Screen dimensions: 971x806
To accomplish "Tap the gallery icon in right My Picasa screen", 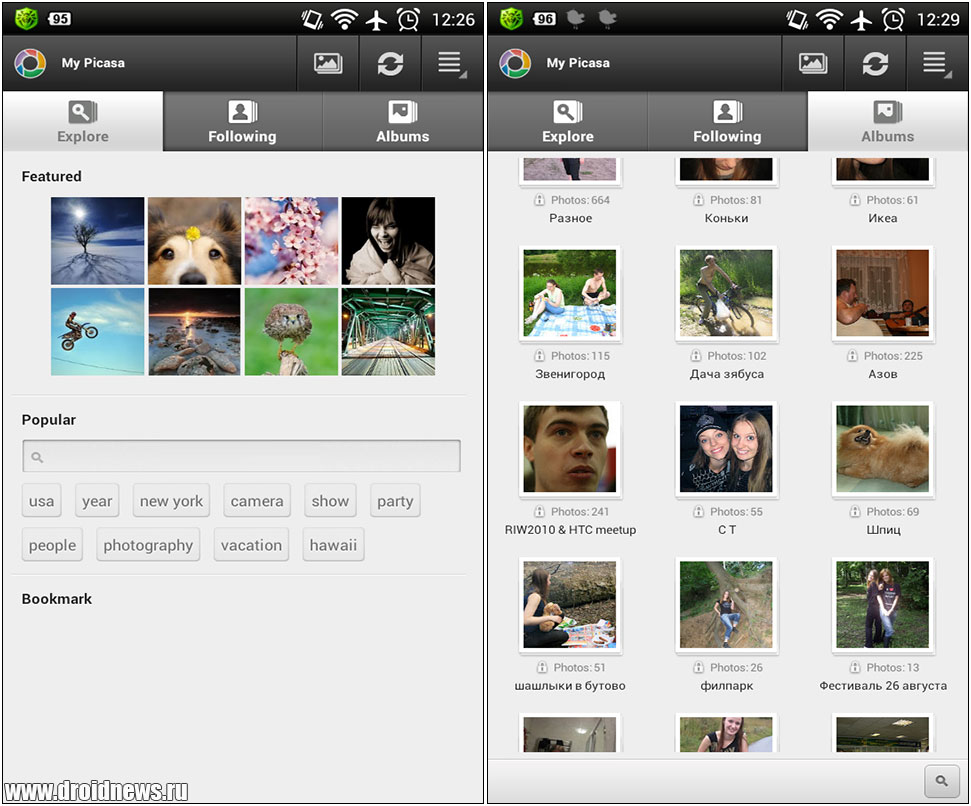I will pos(813,63).
